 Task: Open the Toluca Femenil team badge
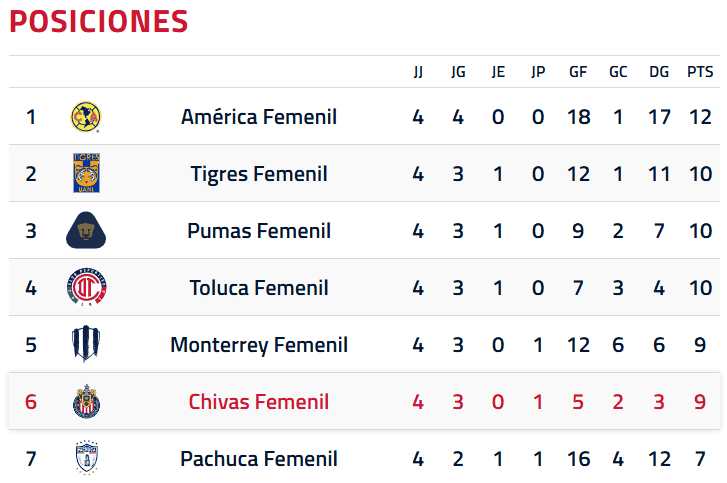coord(86,287)
